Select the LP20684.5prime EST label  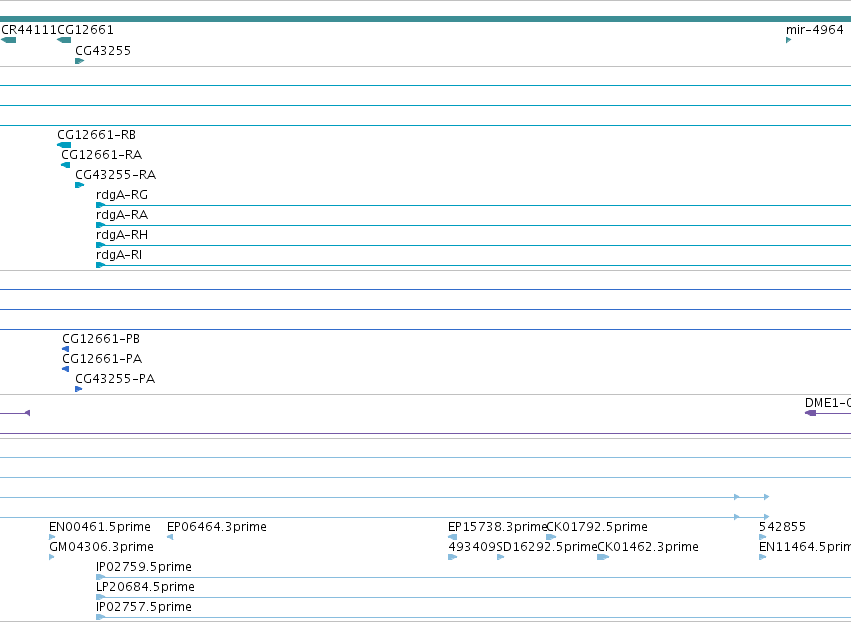pos(145,587)
